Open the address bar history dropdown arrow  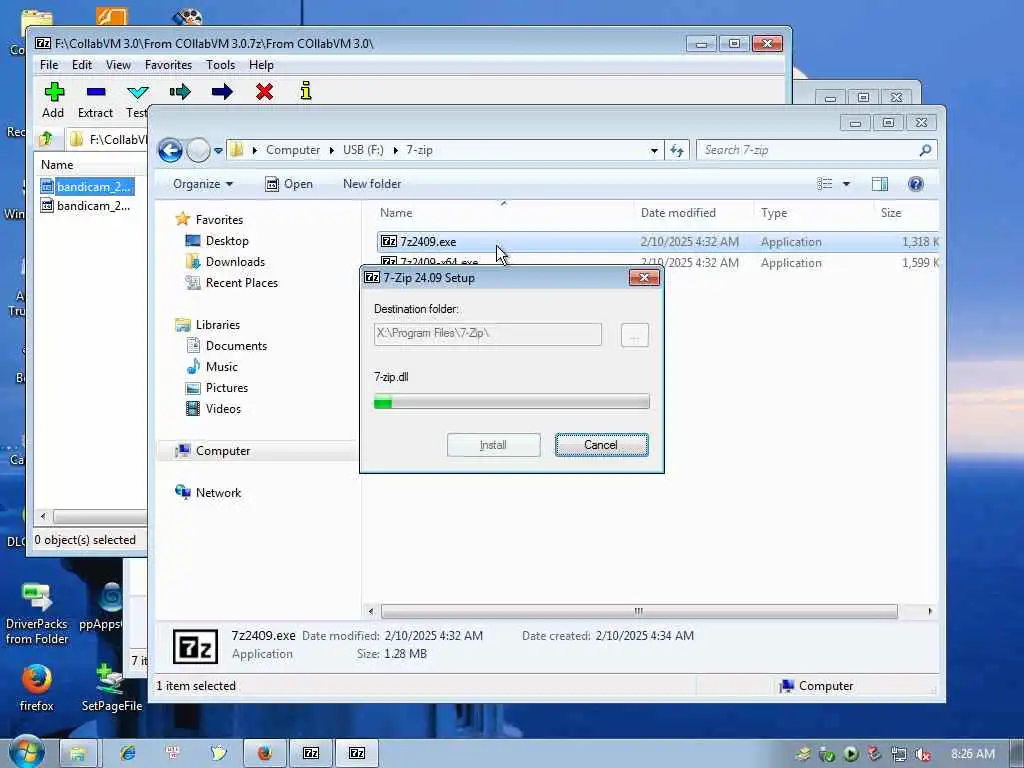pos(654,151)
